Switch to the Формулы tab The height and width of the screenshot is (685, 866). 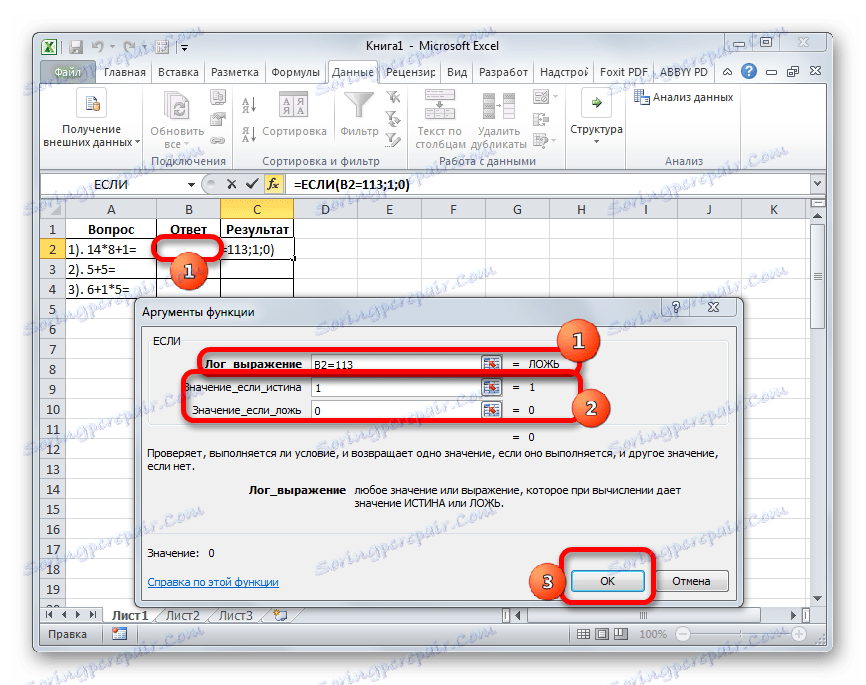[295, 72]
